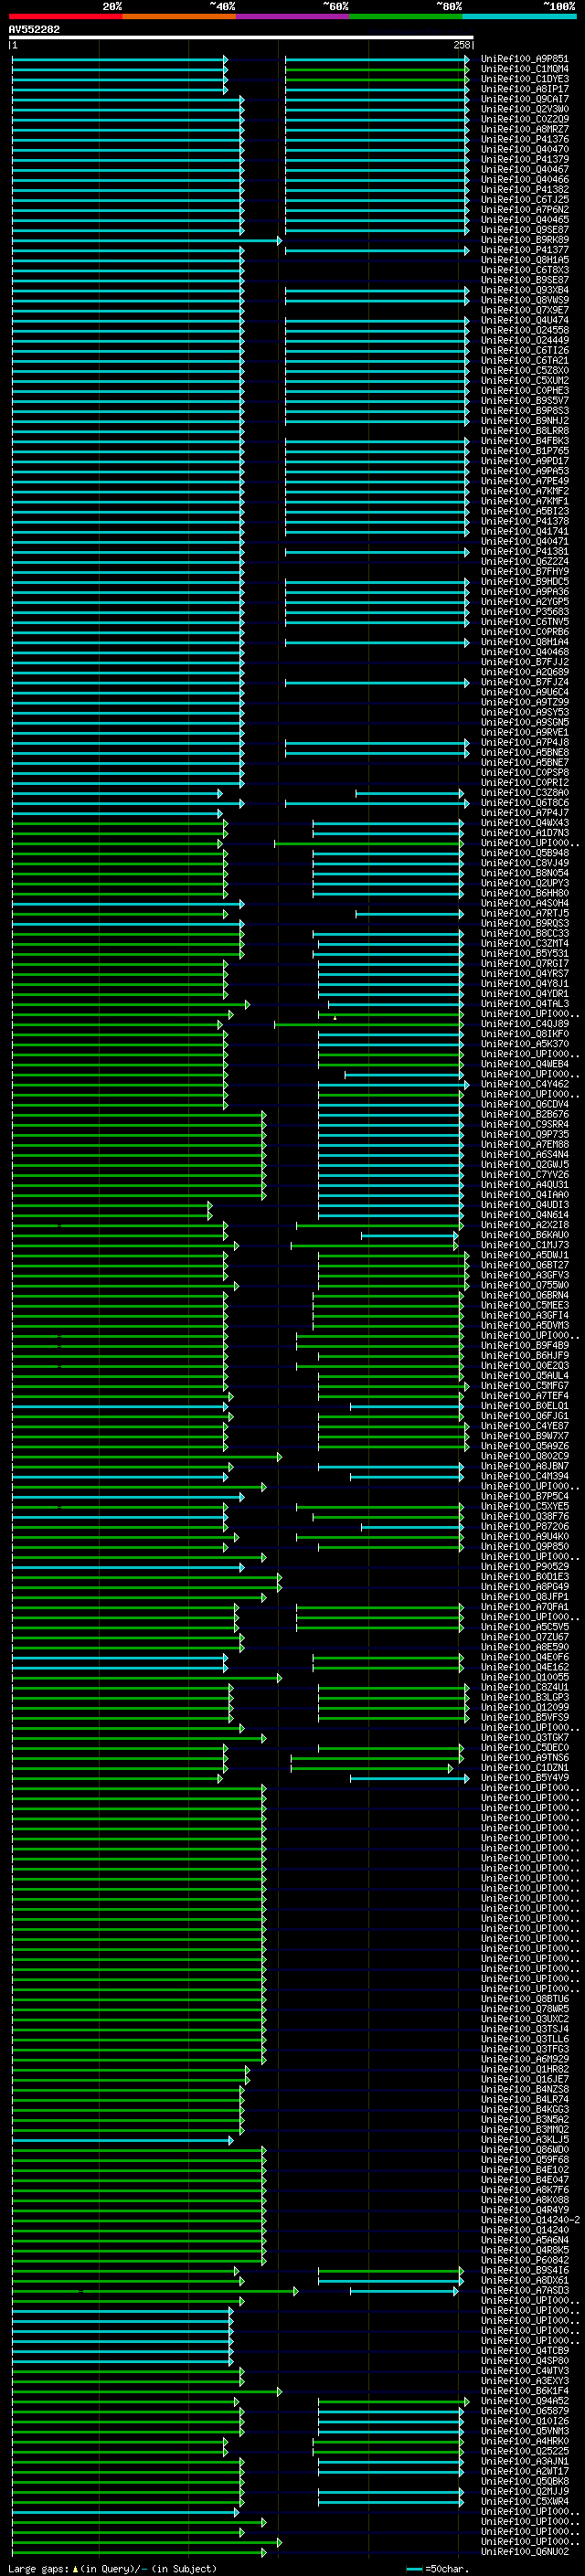Screen dimensions: 585x2576
Task: Open hit UniRef100_Q6CDV4
Action: point(524,1104)
